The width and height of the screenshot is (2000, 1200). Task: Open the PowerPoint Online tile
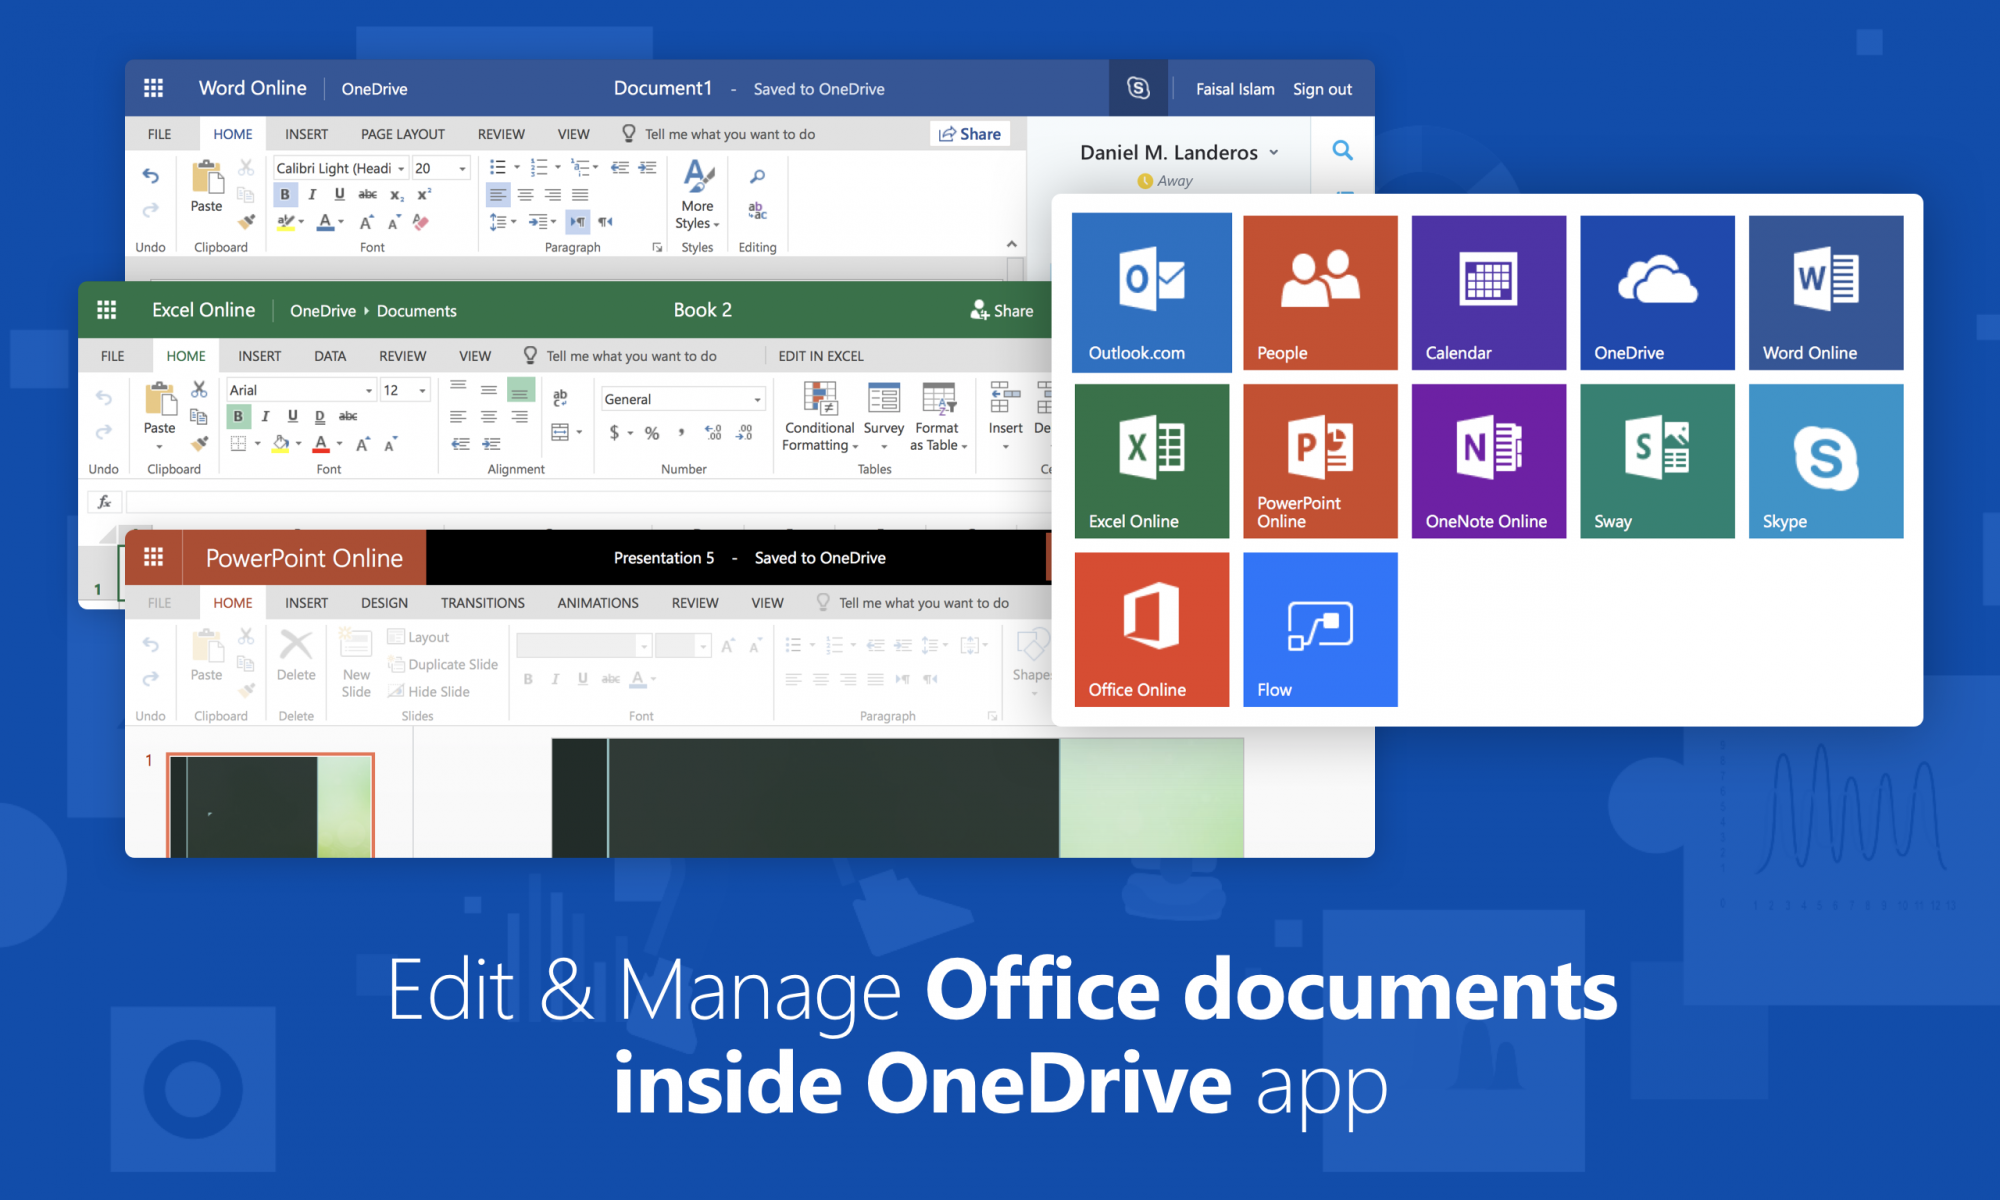pos(1320,461)
